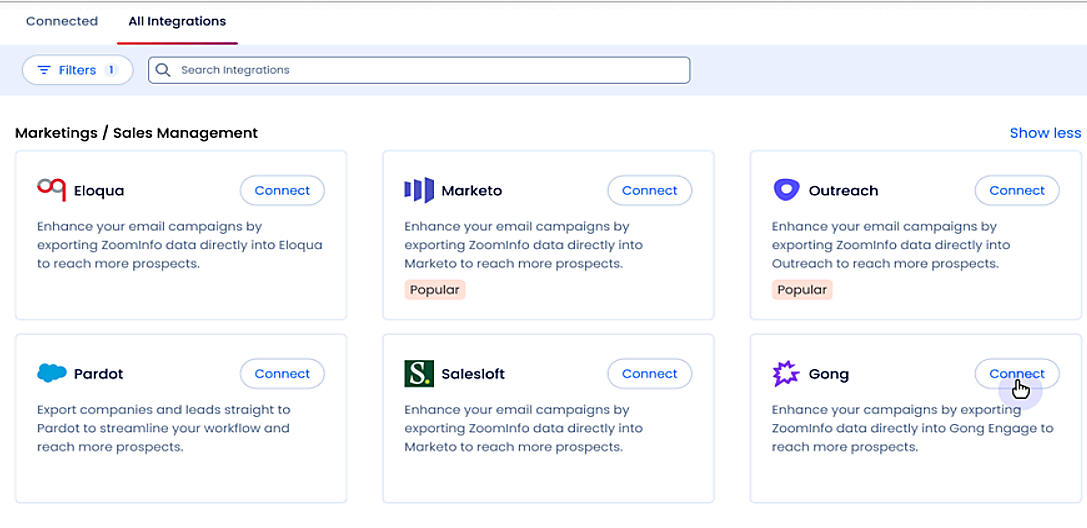The image size is (1087, 528).
Task: Click the Popular tag on Marketo card
Action: pos(435,290)
